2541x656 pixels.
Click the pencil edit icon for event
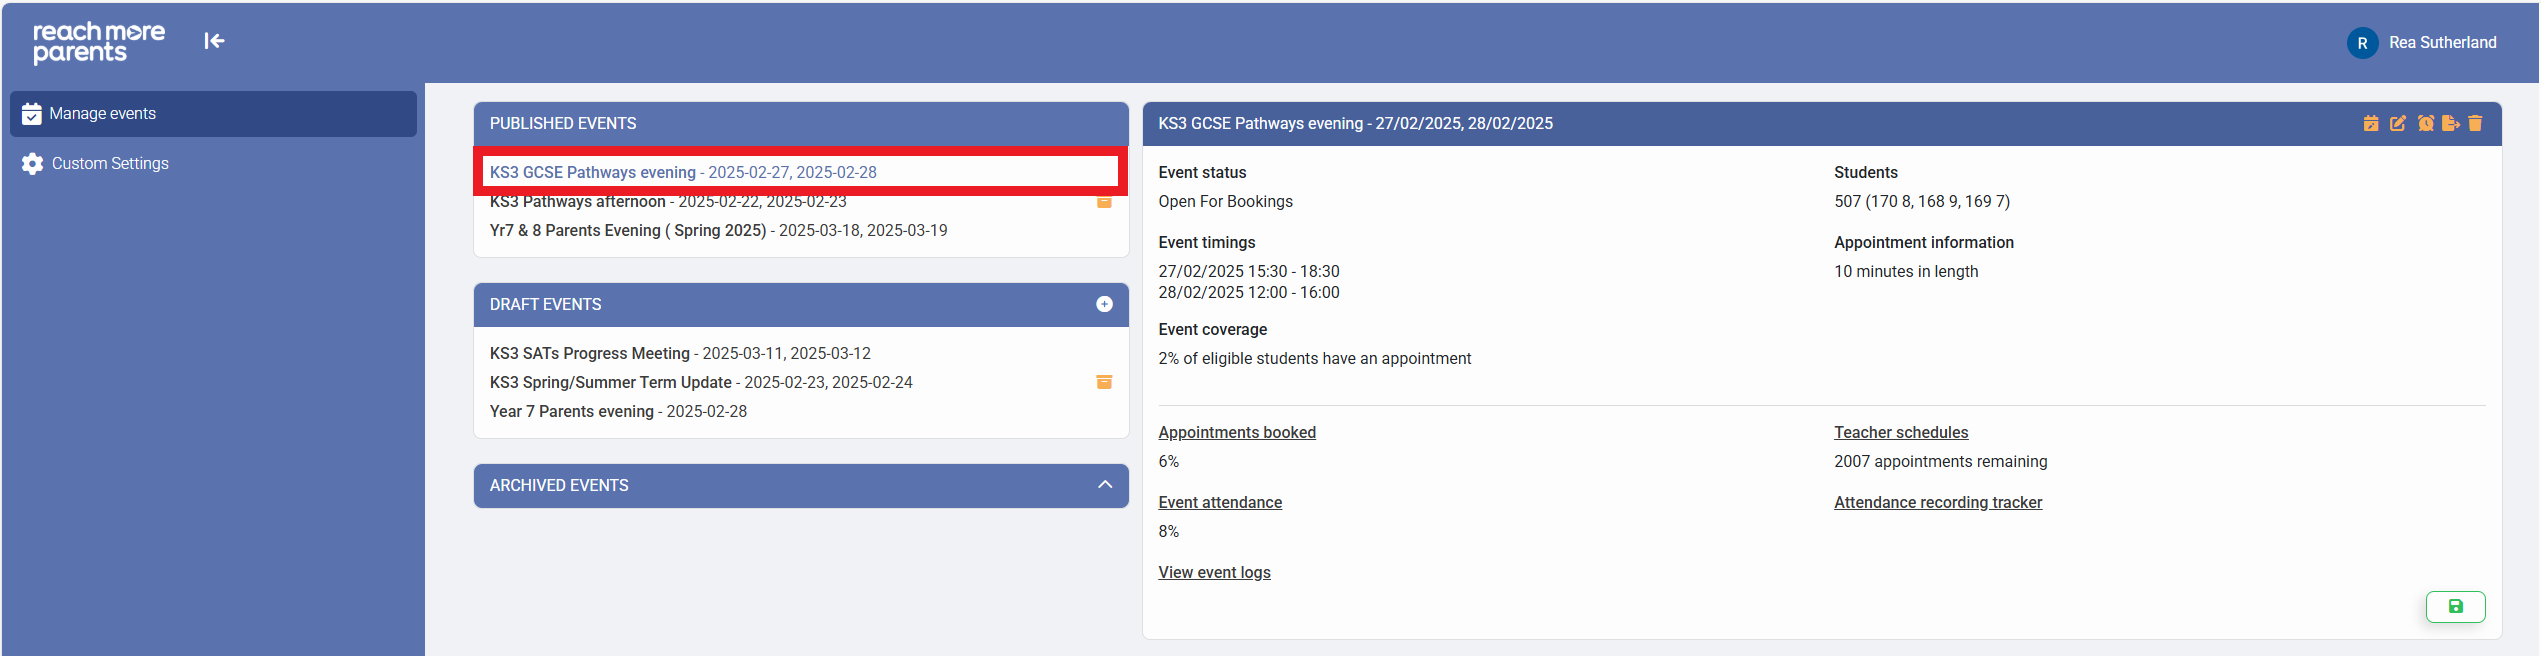[2397, 123]
